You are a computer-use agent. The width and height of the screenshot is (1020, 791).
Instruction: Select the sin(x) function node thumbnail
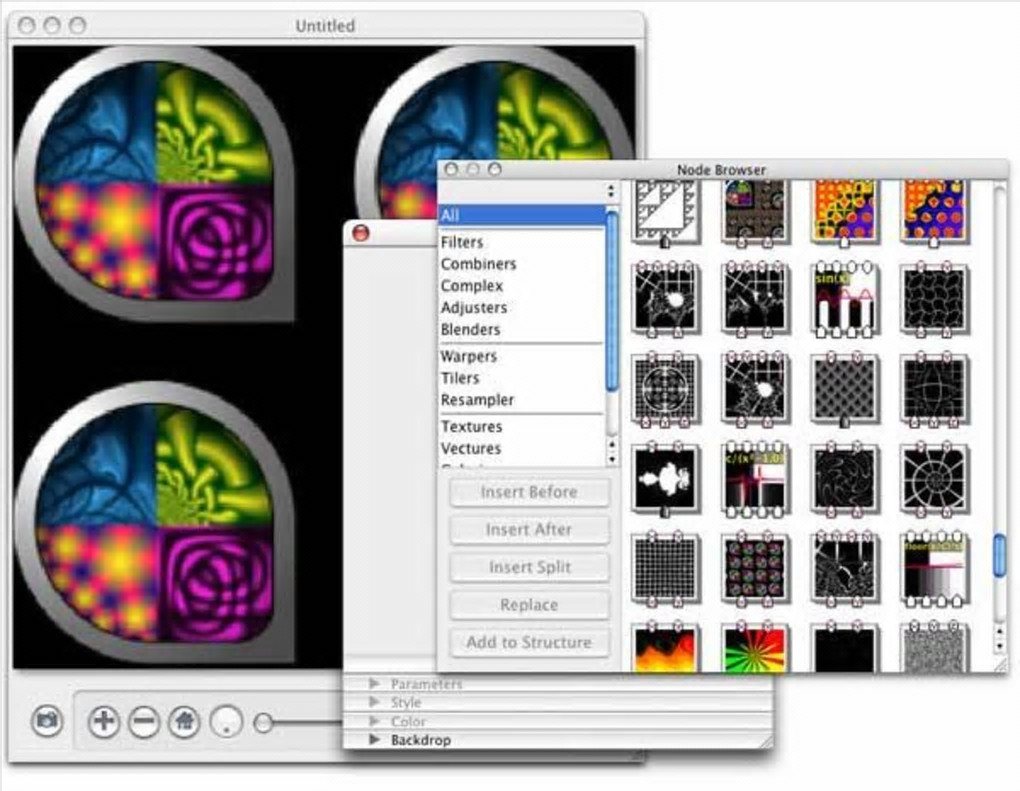click(844, 300)
